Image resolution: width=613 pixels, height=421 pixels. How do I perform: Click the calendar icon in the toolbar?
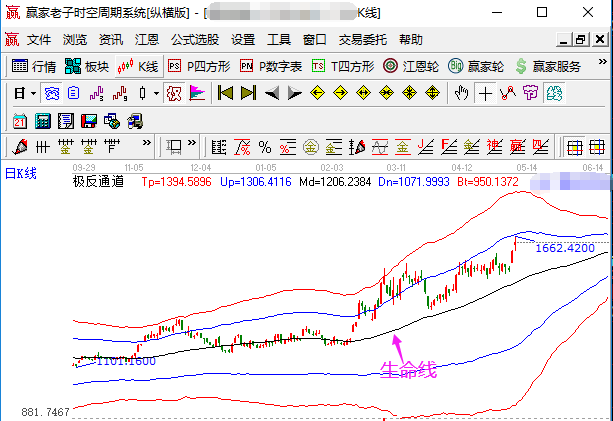point(19,121)
